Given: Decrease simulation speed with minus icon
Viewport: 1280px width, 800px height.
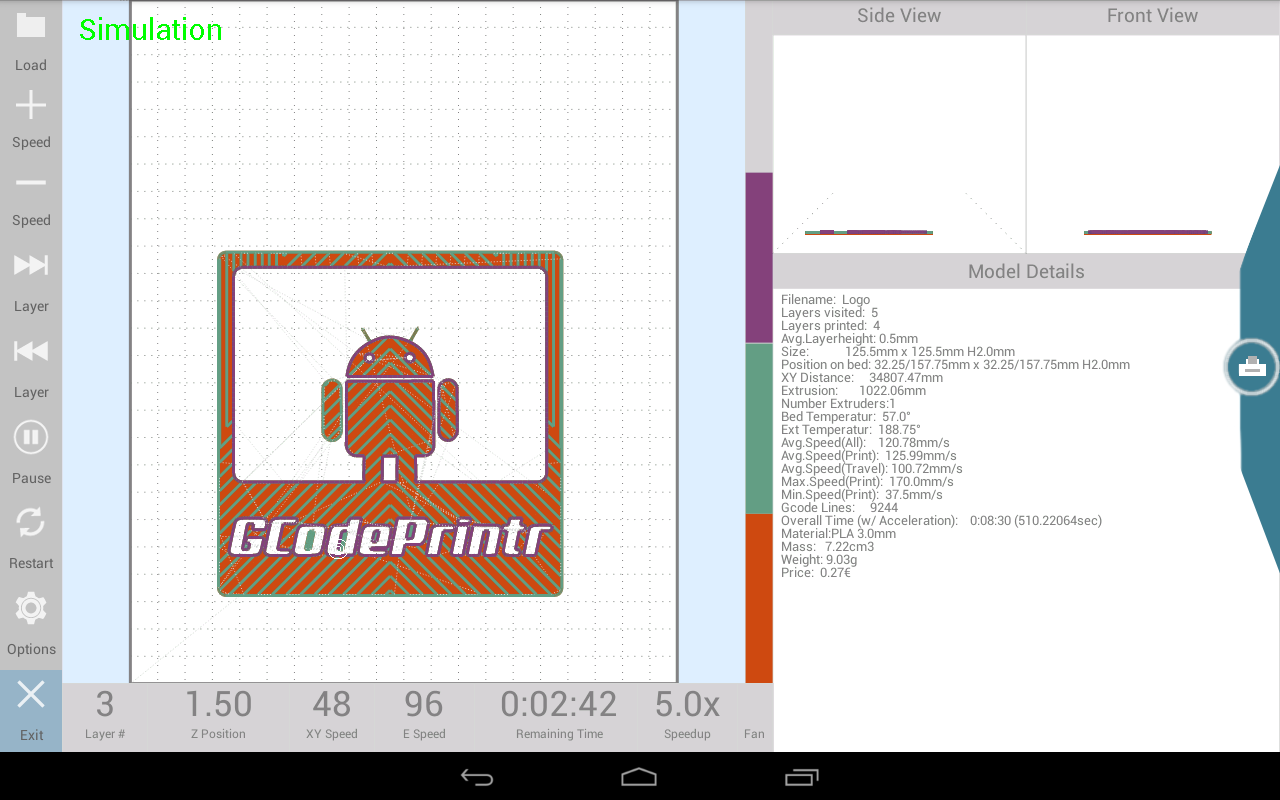Looking at the screenshot, I should click(30, 183).
